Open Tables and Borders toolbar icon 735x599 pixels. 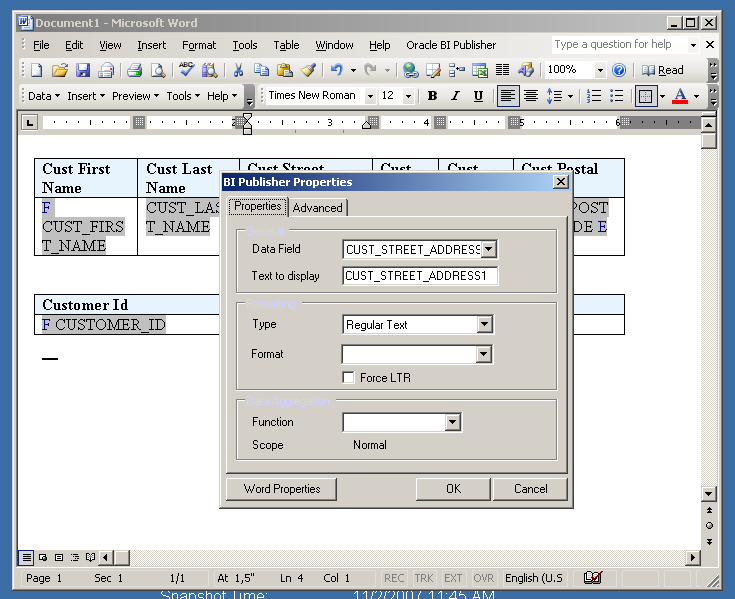point(433,70)
